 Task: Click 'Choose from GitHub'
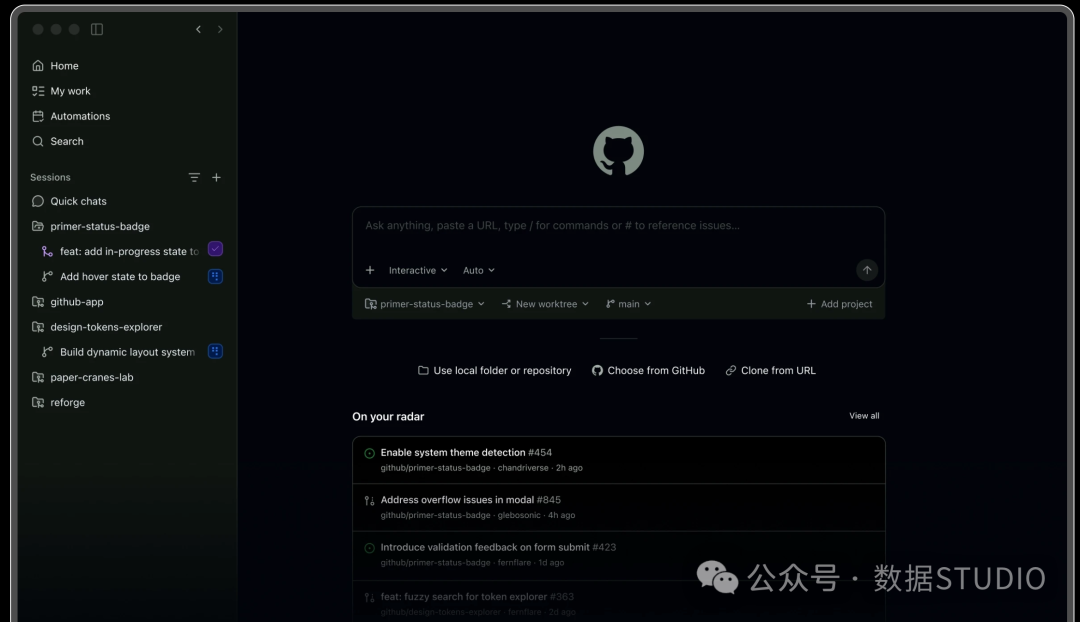(x=648, y=371)
